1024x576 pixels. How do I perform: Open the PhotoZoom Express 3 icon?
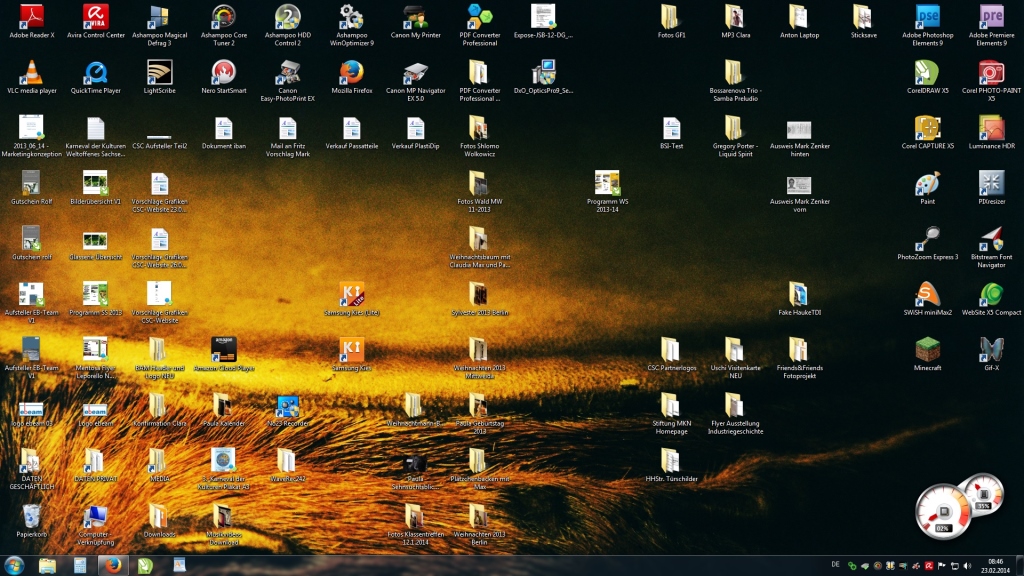927,238
